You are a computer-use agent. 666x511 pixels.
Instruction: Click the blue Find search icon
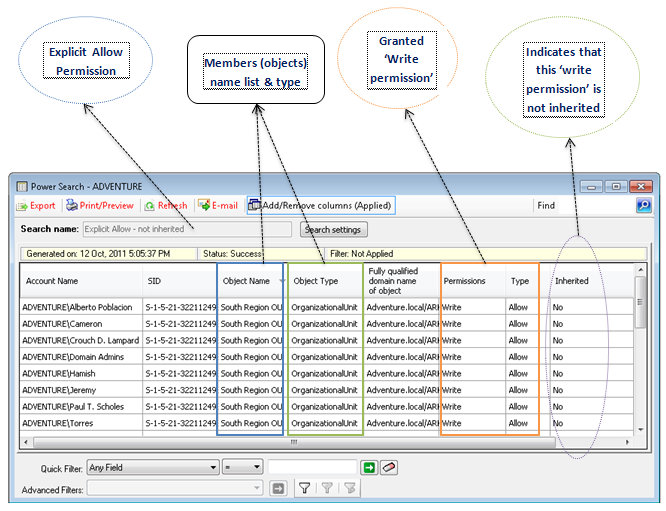click(x=643, y=206)
